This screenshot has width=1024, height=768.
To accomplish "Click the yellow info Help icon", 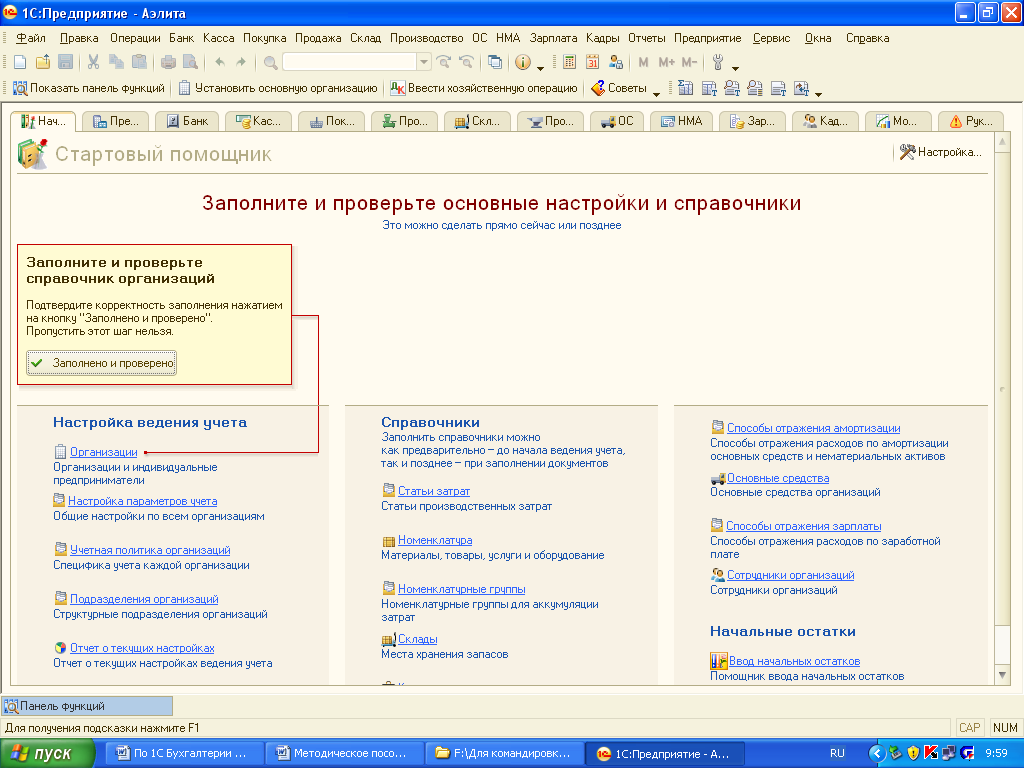I will (522, 62).
